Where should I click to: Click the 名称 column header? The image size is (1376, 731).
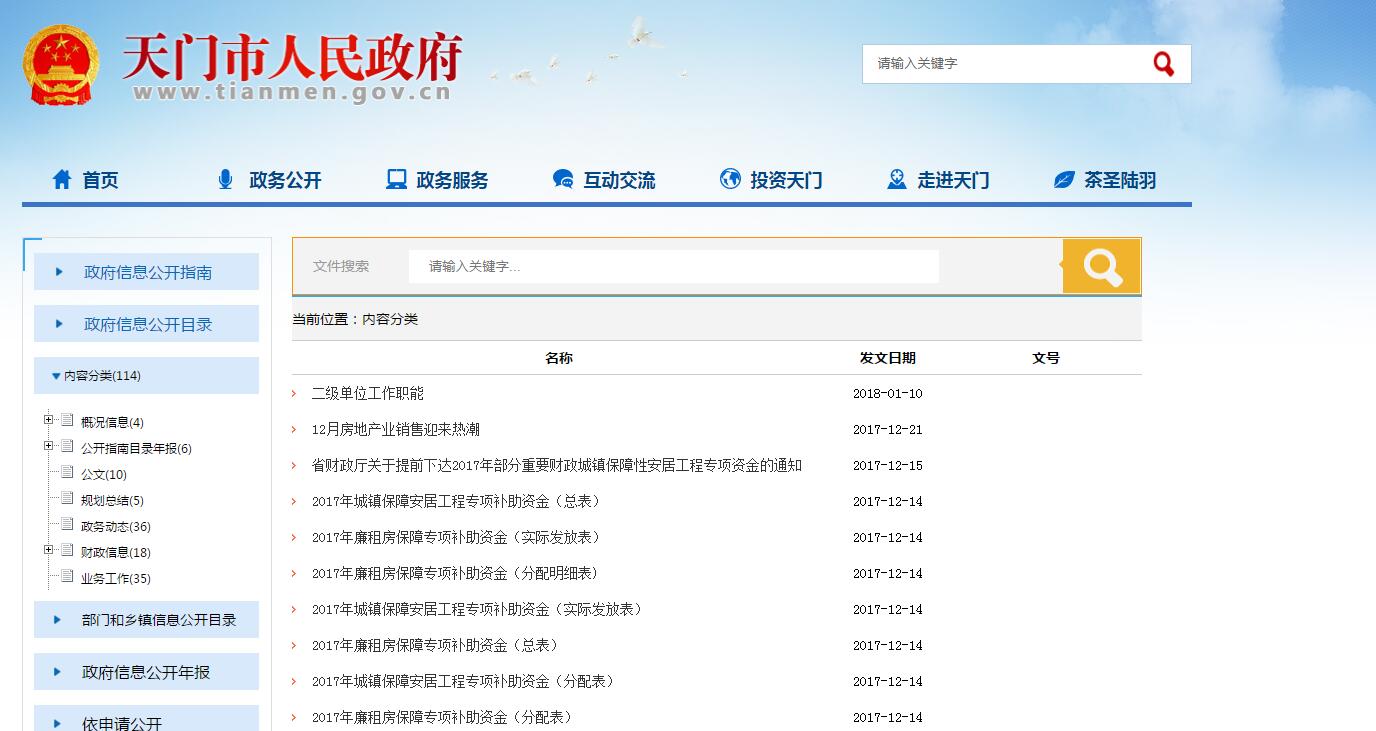[559, 358]
